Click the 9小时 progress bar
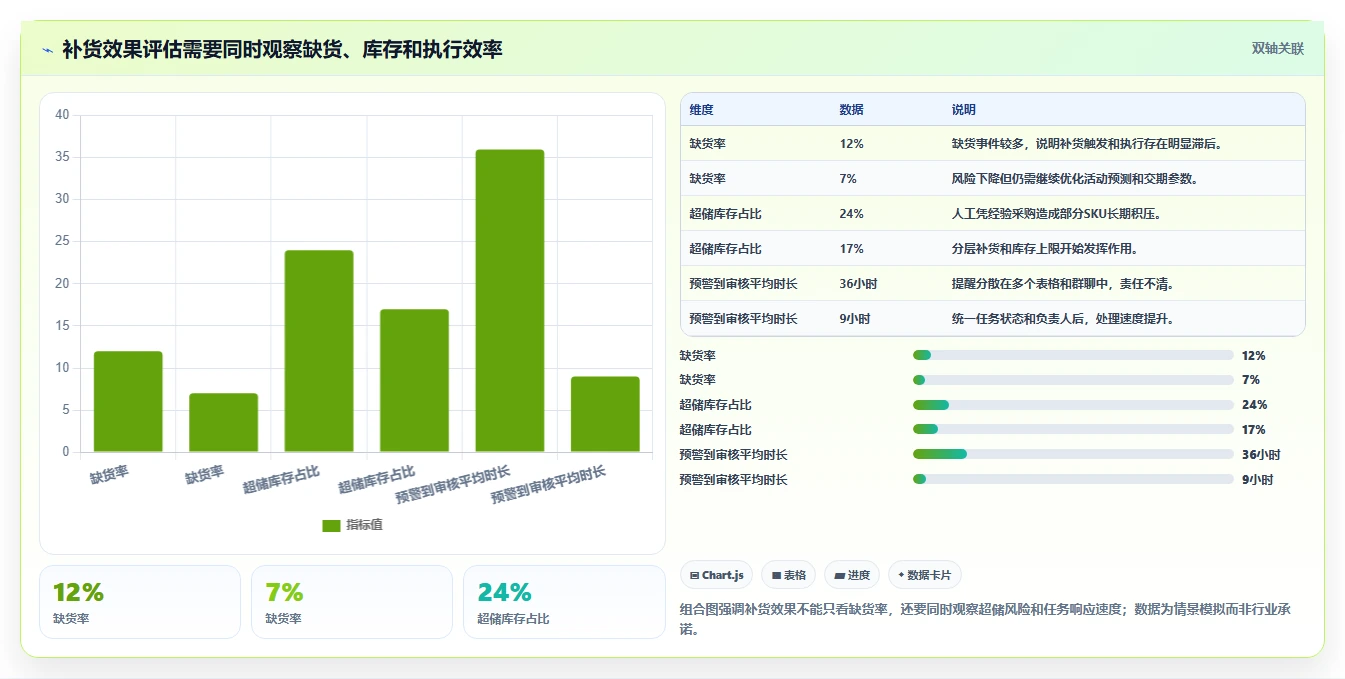This screenshot has height=679, width=1345. tap(1073, 480)
